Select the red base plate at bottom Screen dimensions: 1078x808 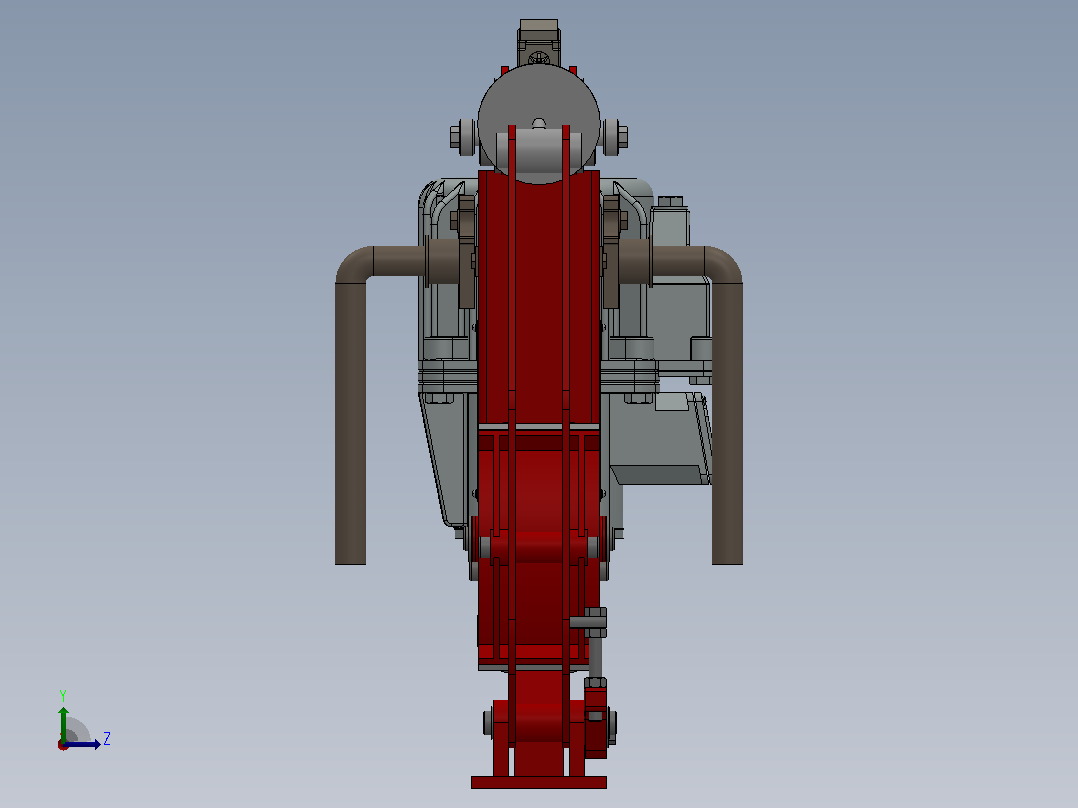click(x=539, y=783)
